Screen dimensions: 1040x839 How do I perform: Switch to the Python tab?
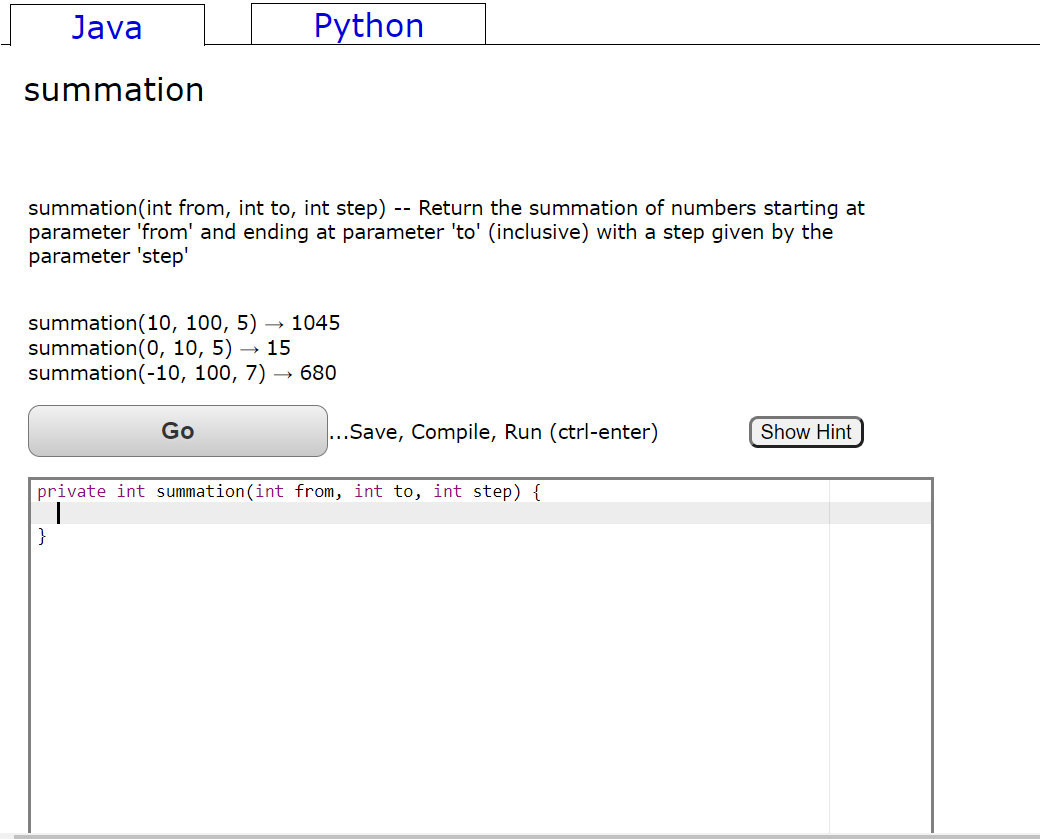[x=368, y=25]
